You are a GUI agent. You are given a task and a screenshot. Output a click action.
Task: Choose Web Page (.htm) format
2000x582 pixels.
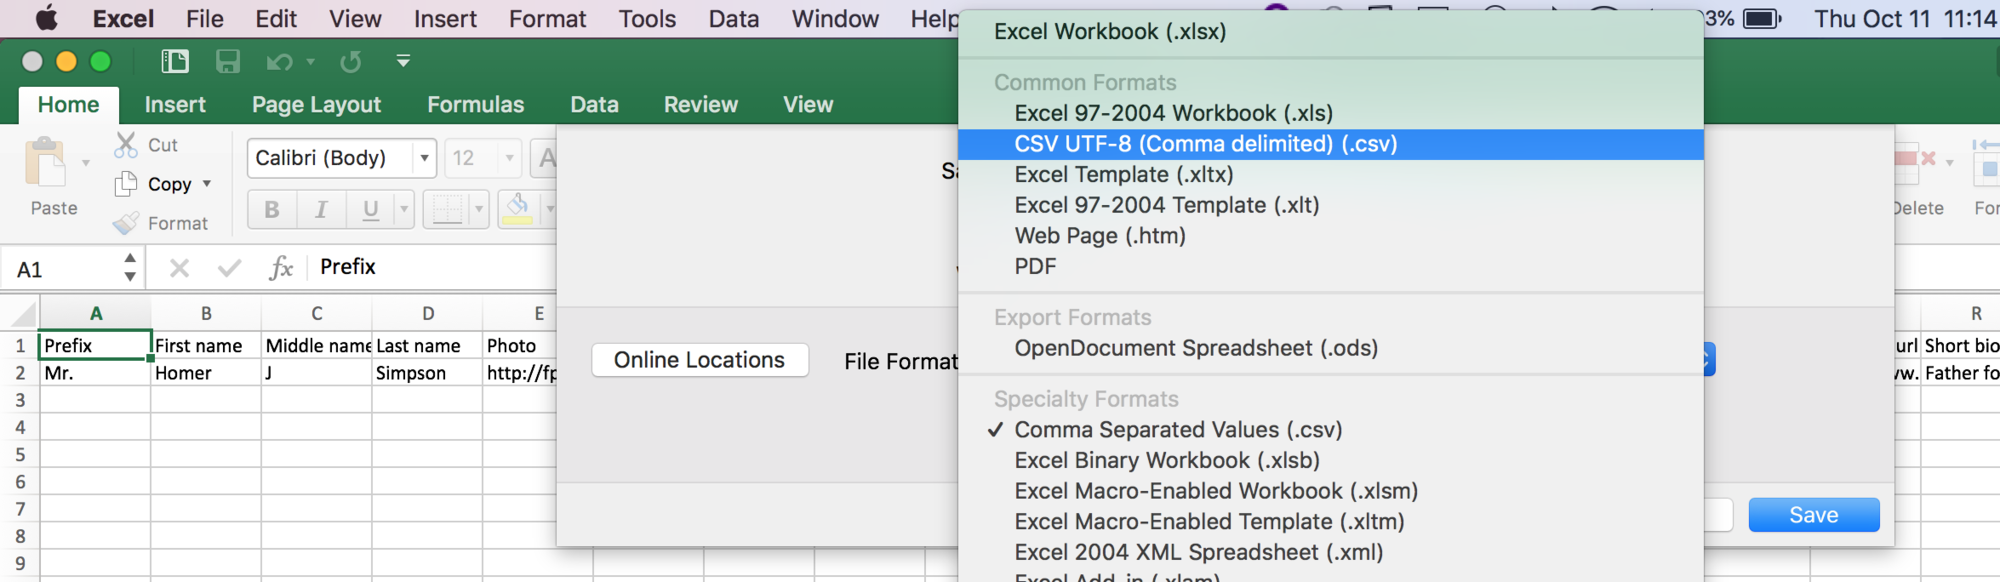pos(1331,236)
